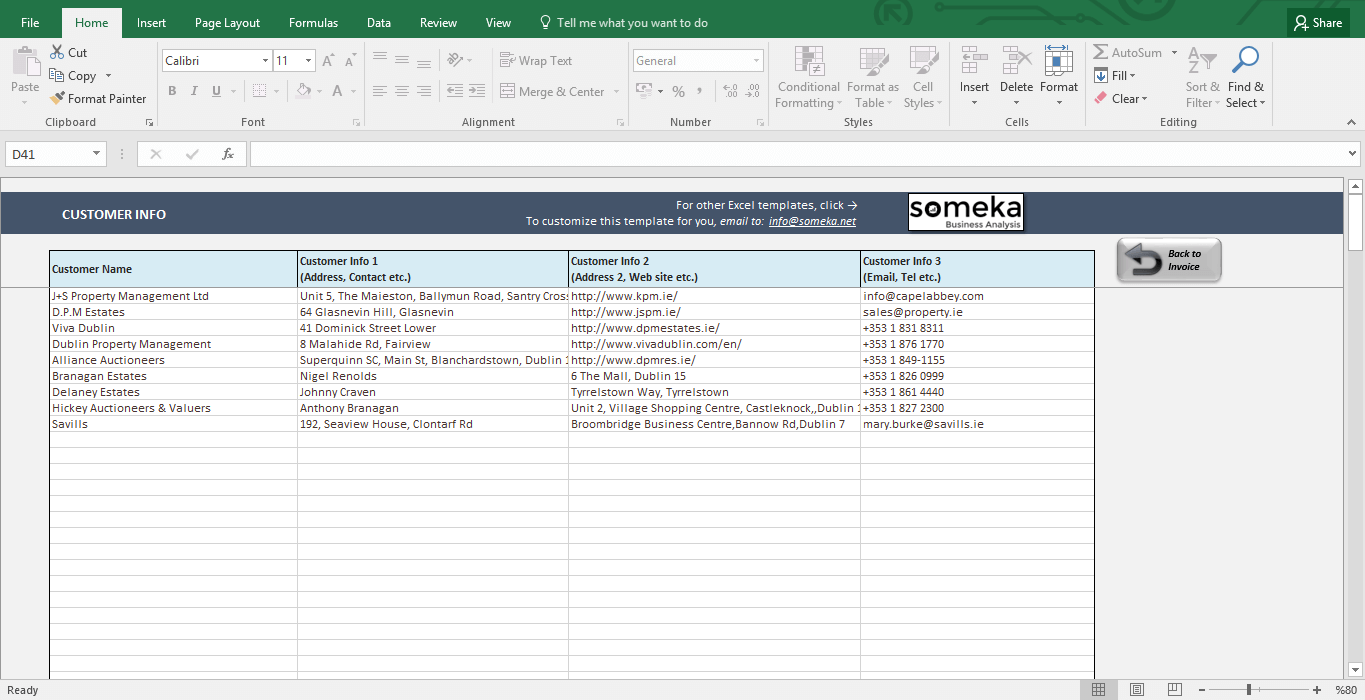Click the Insert cells icon

(974, 61)
